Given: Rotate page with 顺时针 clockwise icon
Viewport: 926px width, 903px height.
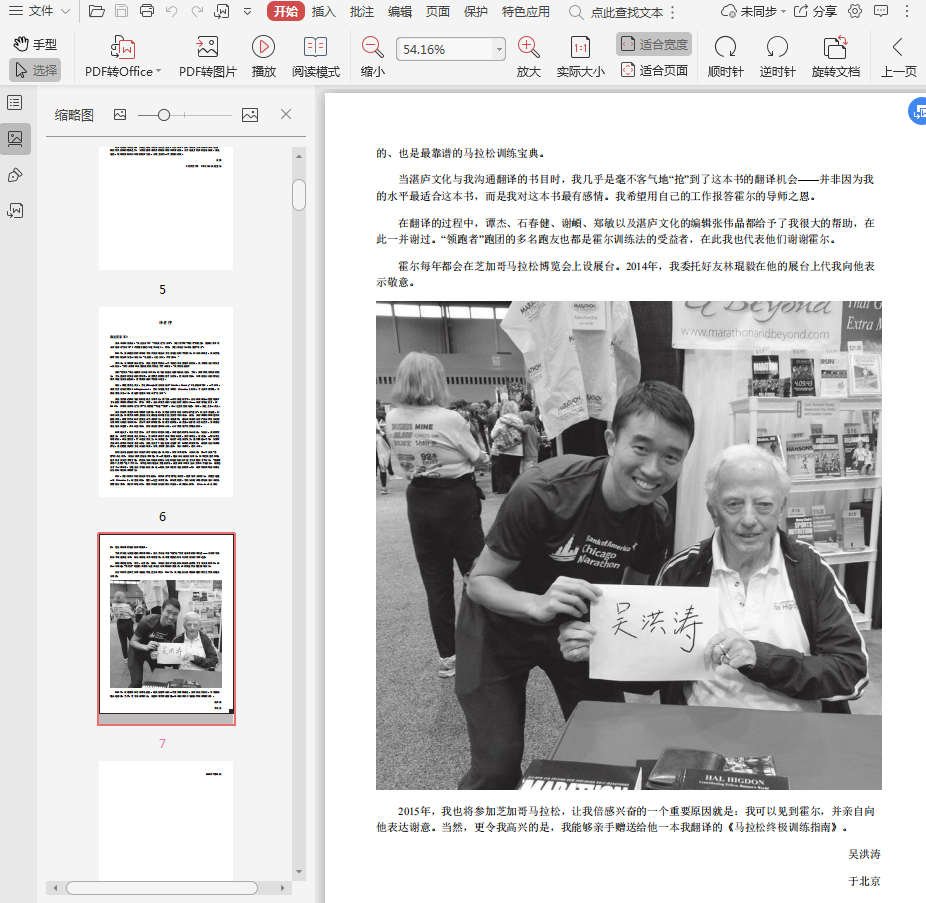Looking at the screenshot, I should (725, 48).
